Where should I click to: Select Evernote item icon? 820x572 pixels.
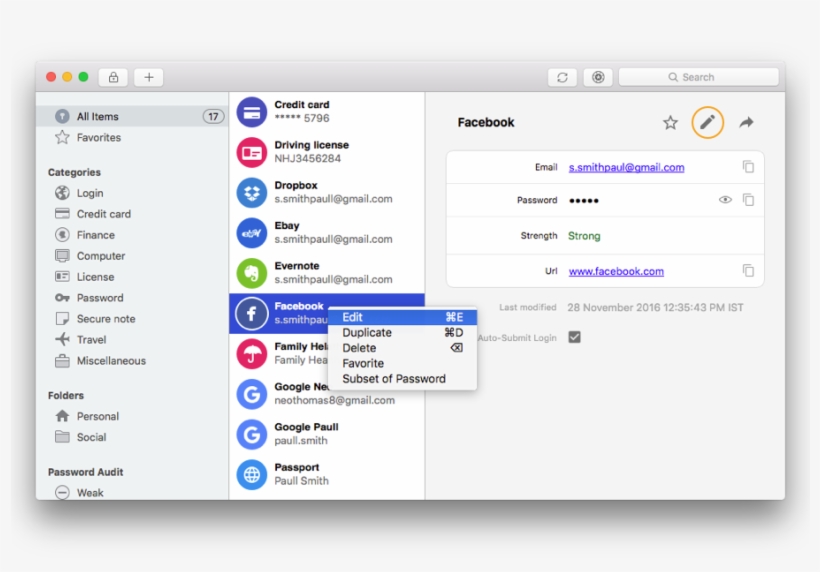click(x=252, y=273)
